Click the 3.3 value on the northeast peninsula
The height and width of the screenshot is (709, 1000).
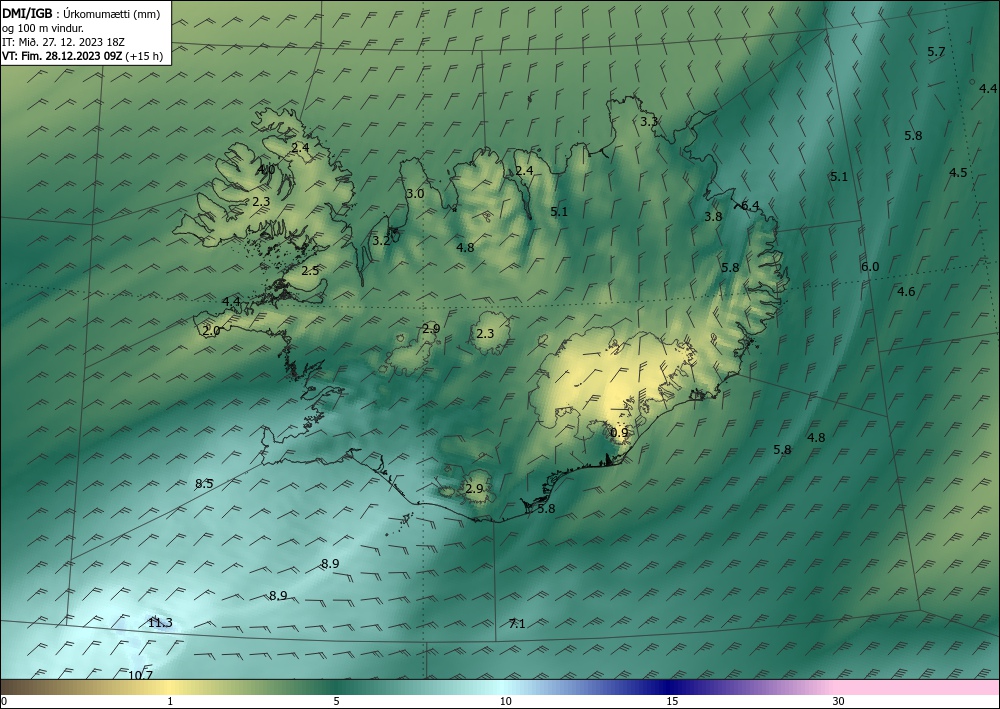click(x=649, y=121)
